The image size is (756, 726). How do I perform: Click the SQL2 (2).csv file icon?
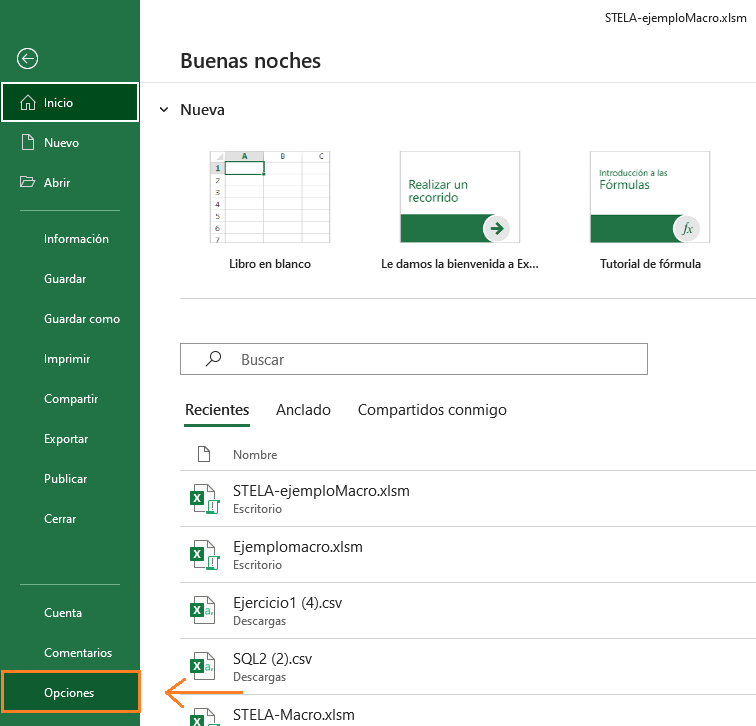202,666
